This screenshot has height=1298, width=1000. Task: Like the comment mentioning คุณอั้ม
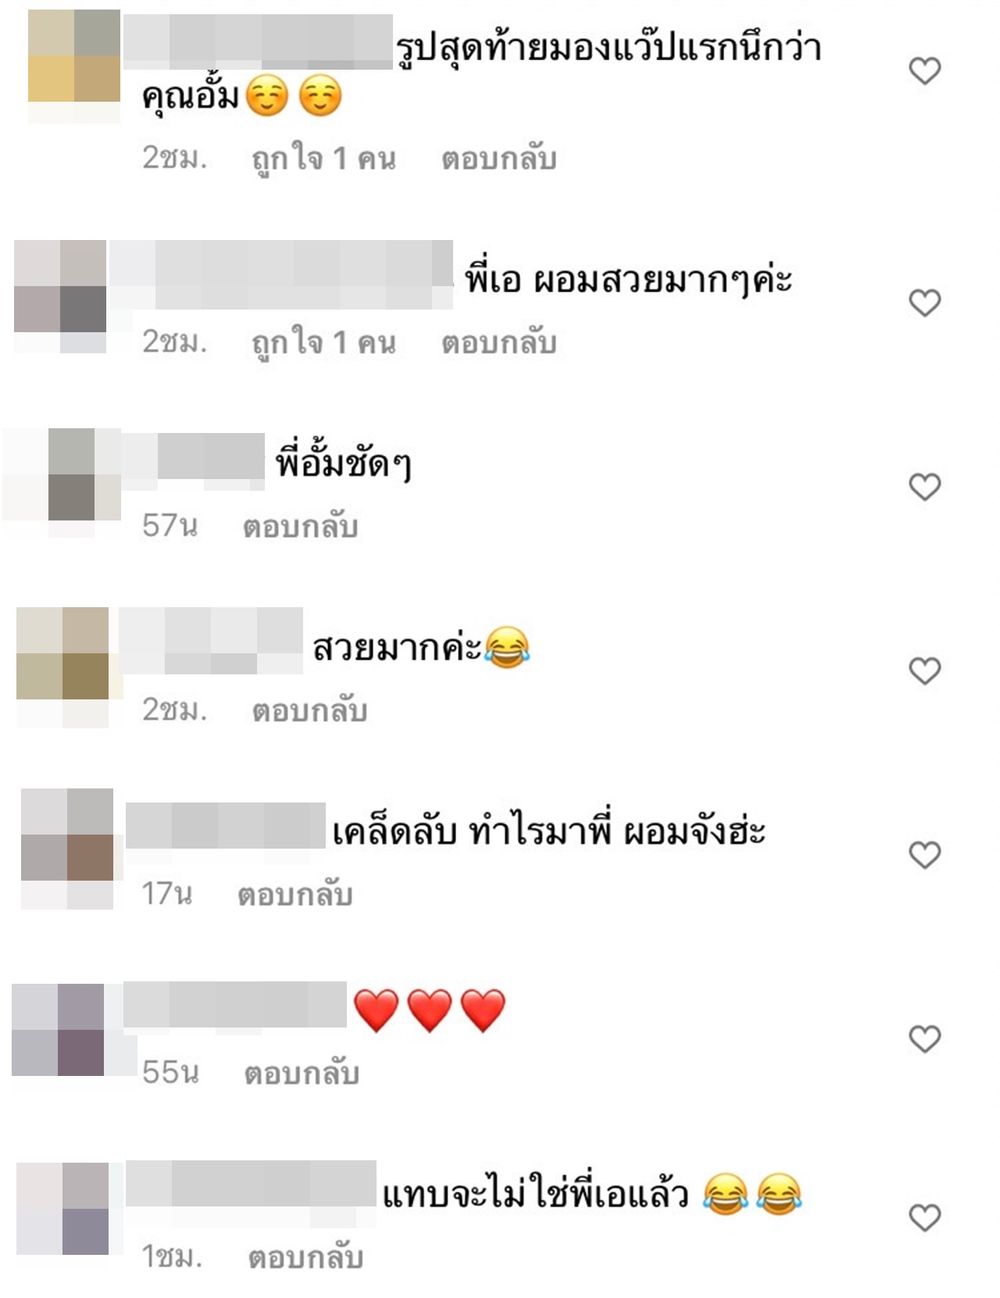925,71
